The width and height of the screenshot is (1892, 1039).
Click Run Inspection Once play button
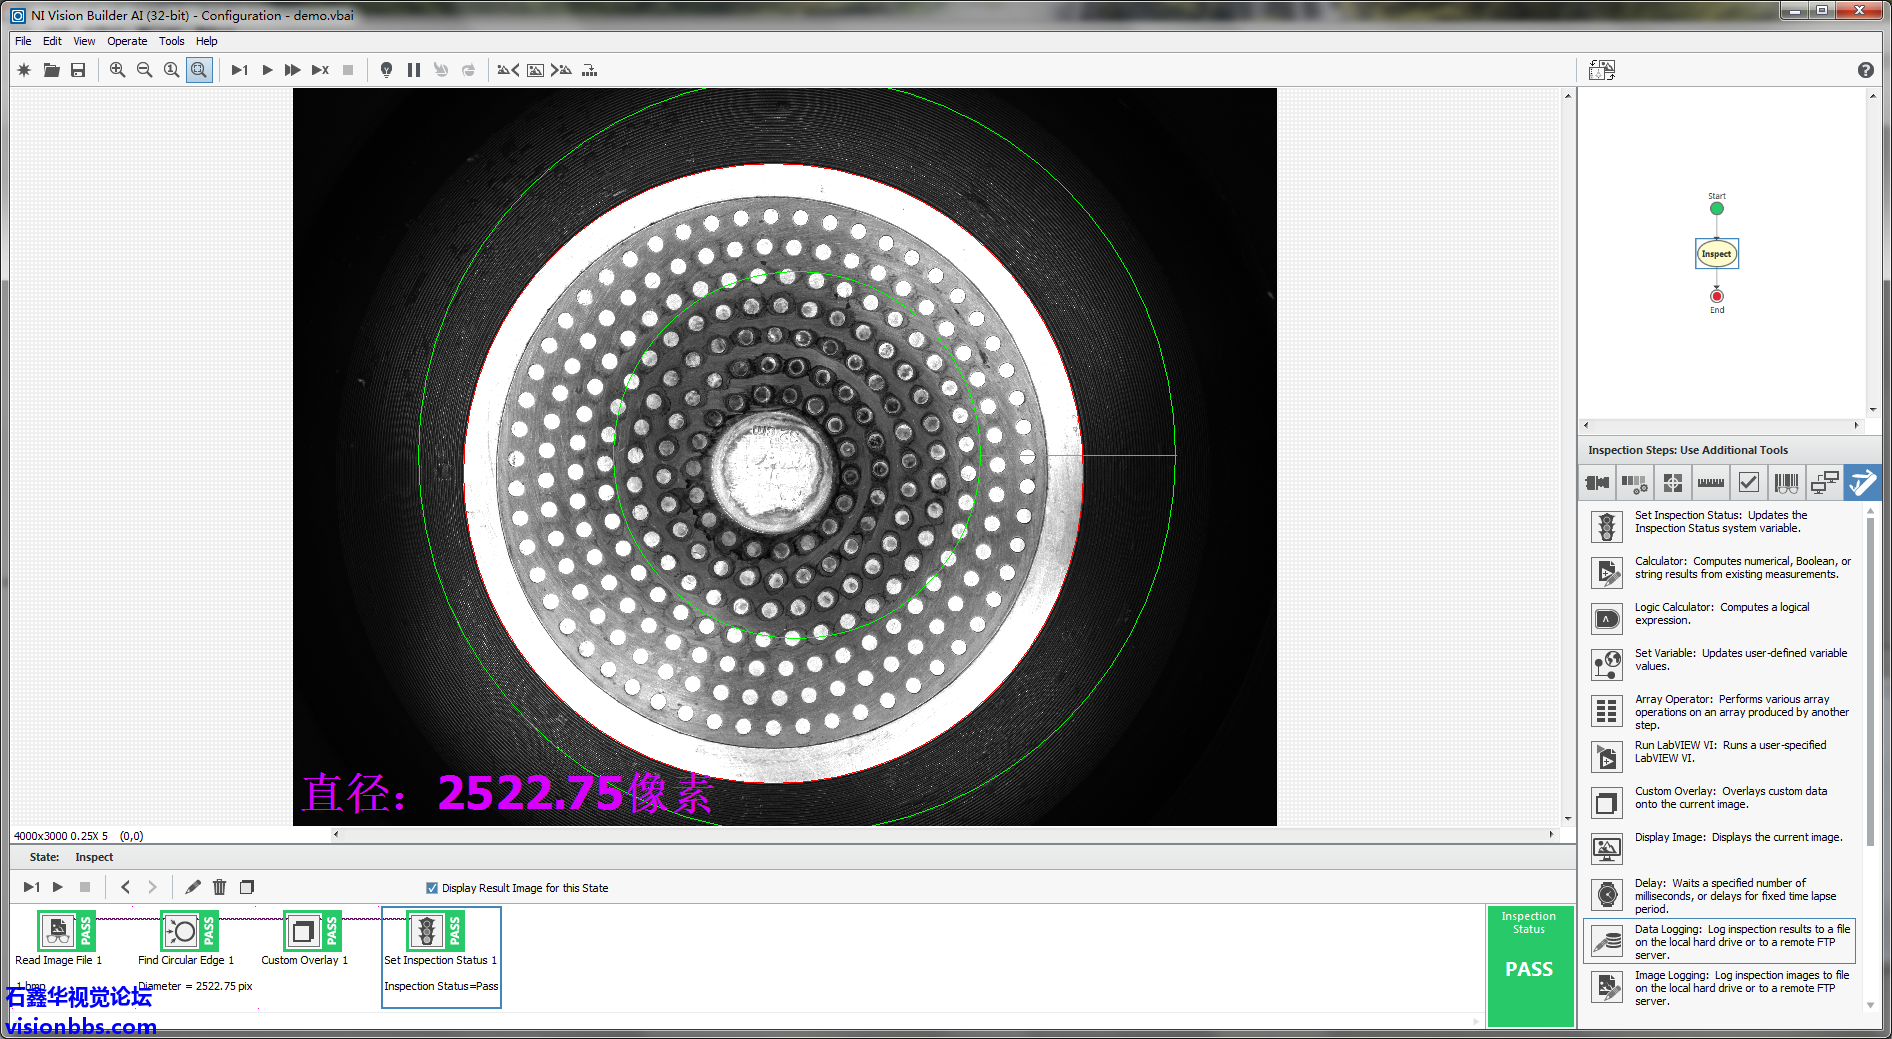tap(267, 70)
